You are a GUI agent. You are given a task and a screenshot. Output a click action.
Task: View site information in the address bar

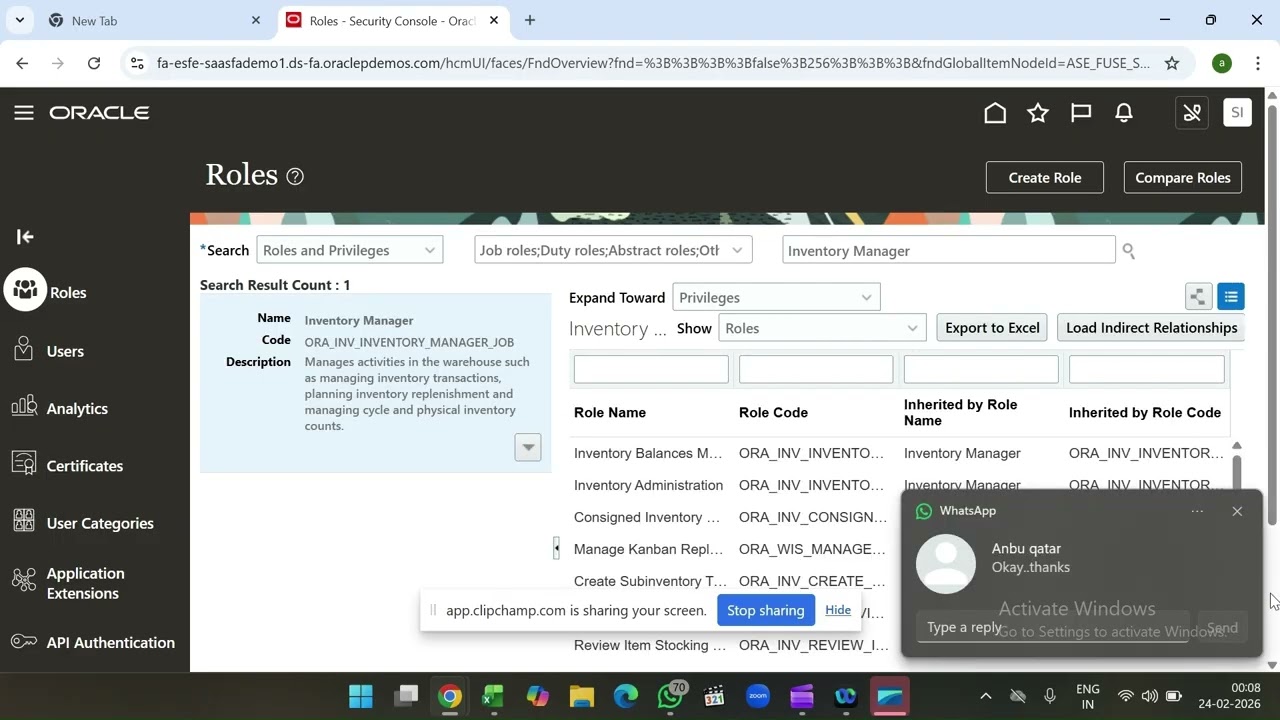(x=137, y=63)
